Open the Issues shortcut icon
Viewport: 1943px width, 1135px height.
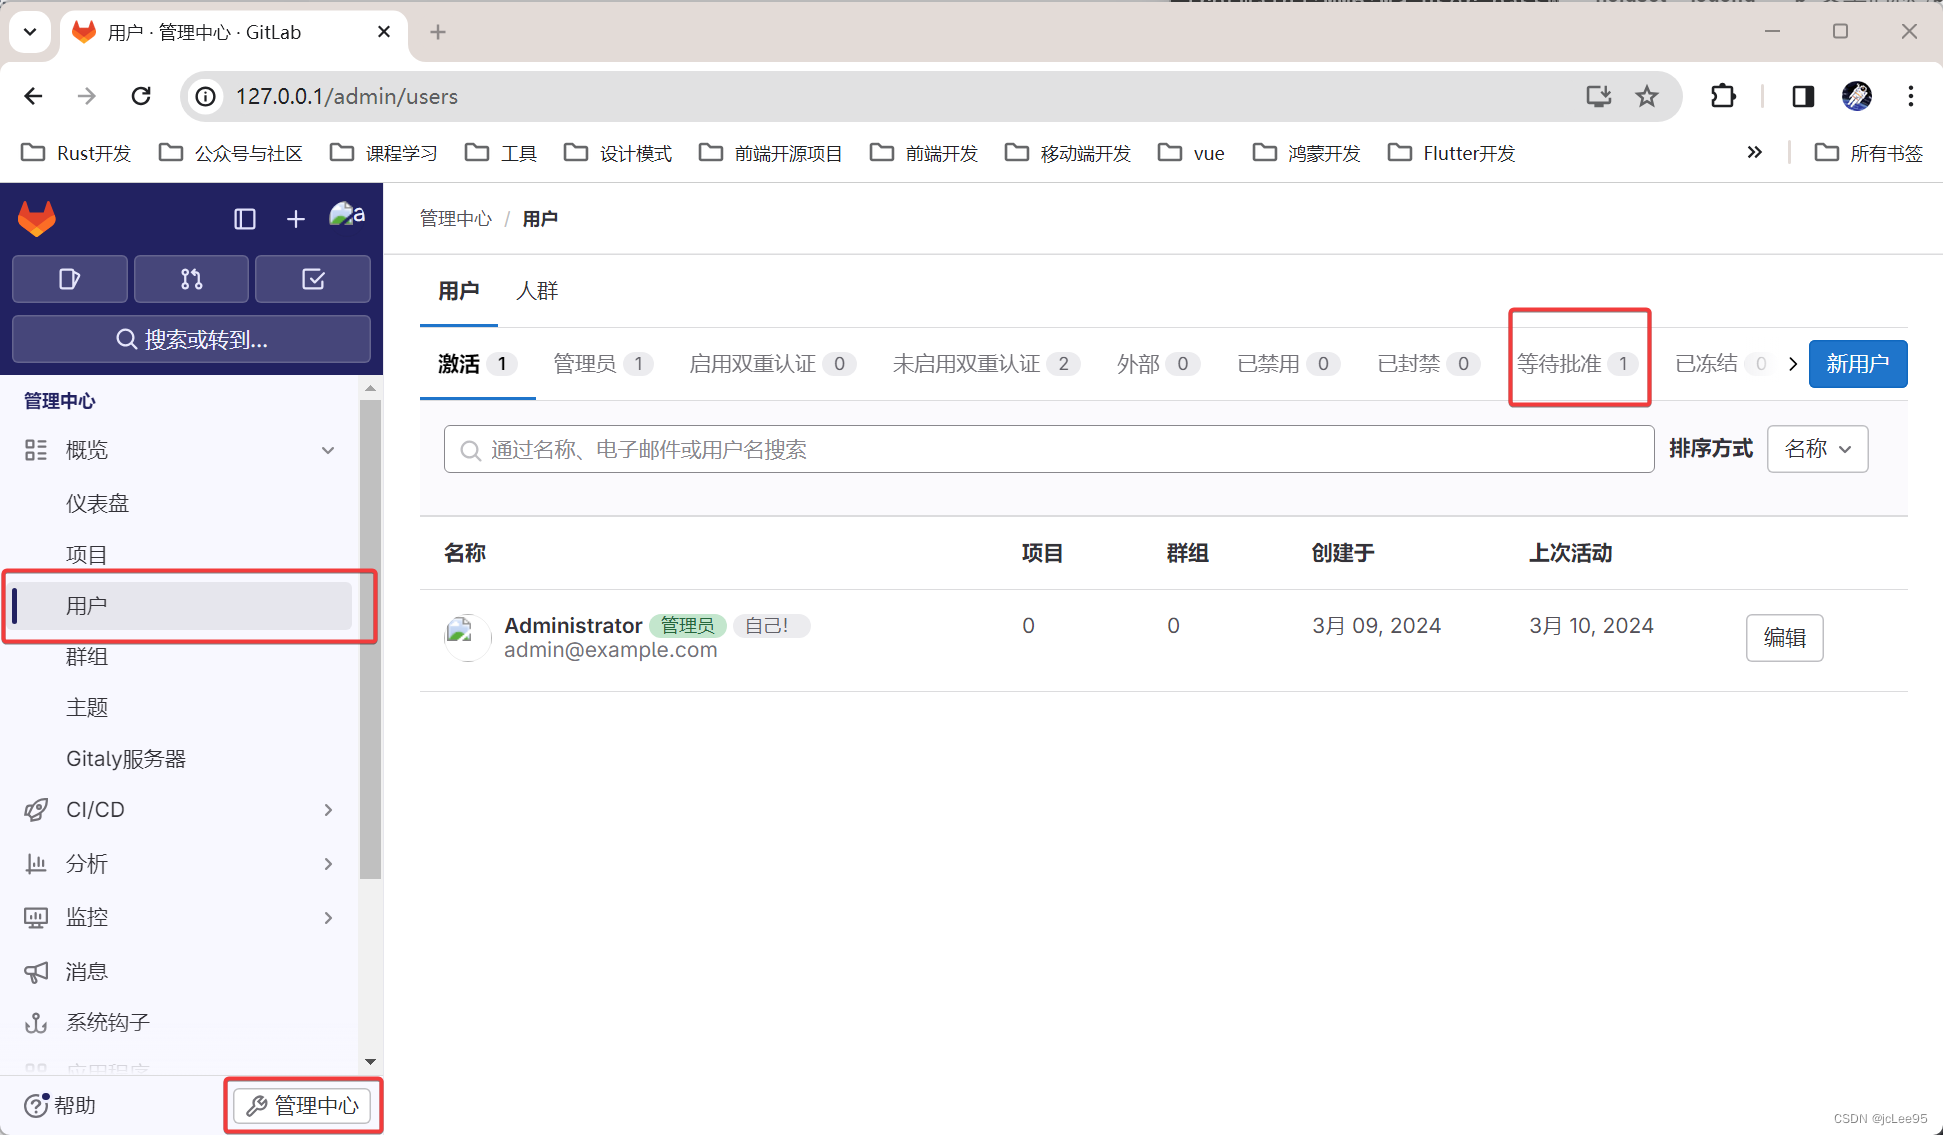[69, 279]
